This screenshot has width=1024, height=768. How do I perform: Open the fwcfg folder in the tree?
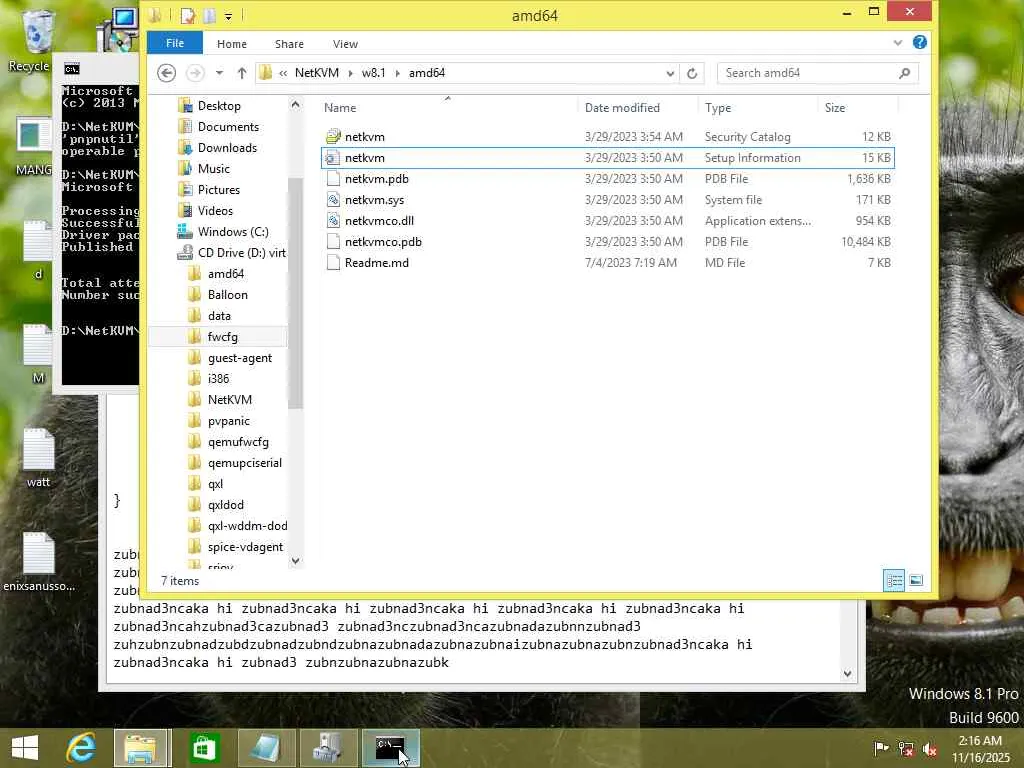point(222,337)
